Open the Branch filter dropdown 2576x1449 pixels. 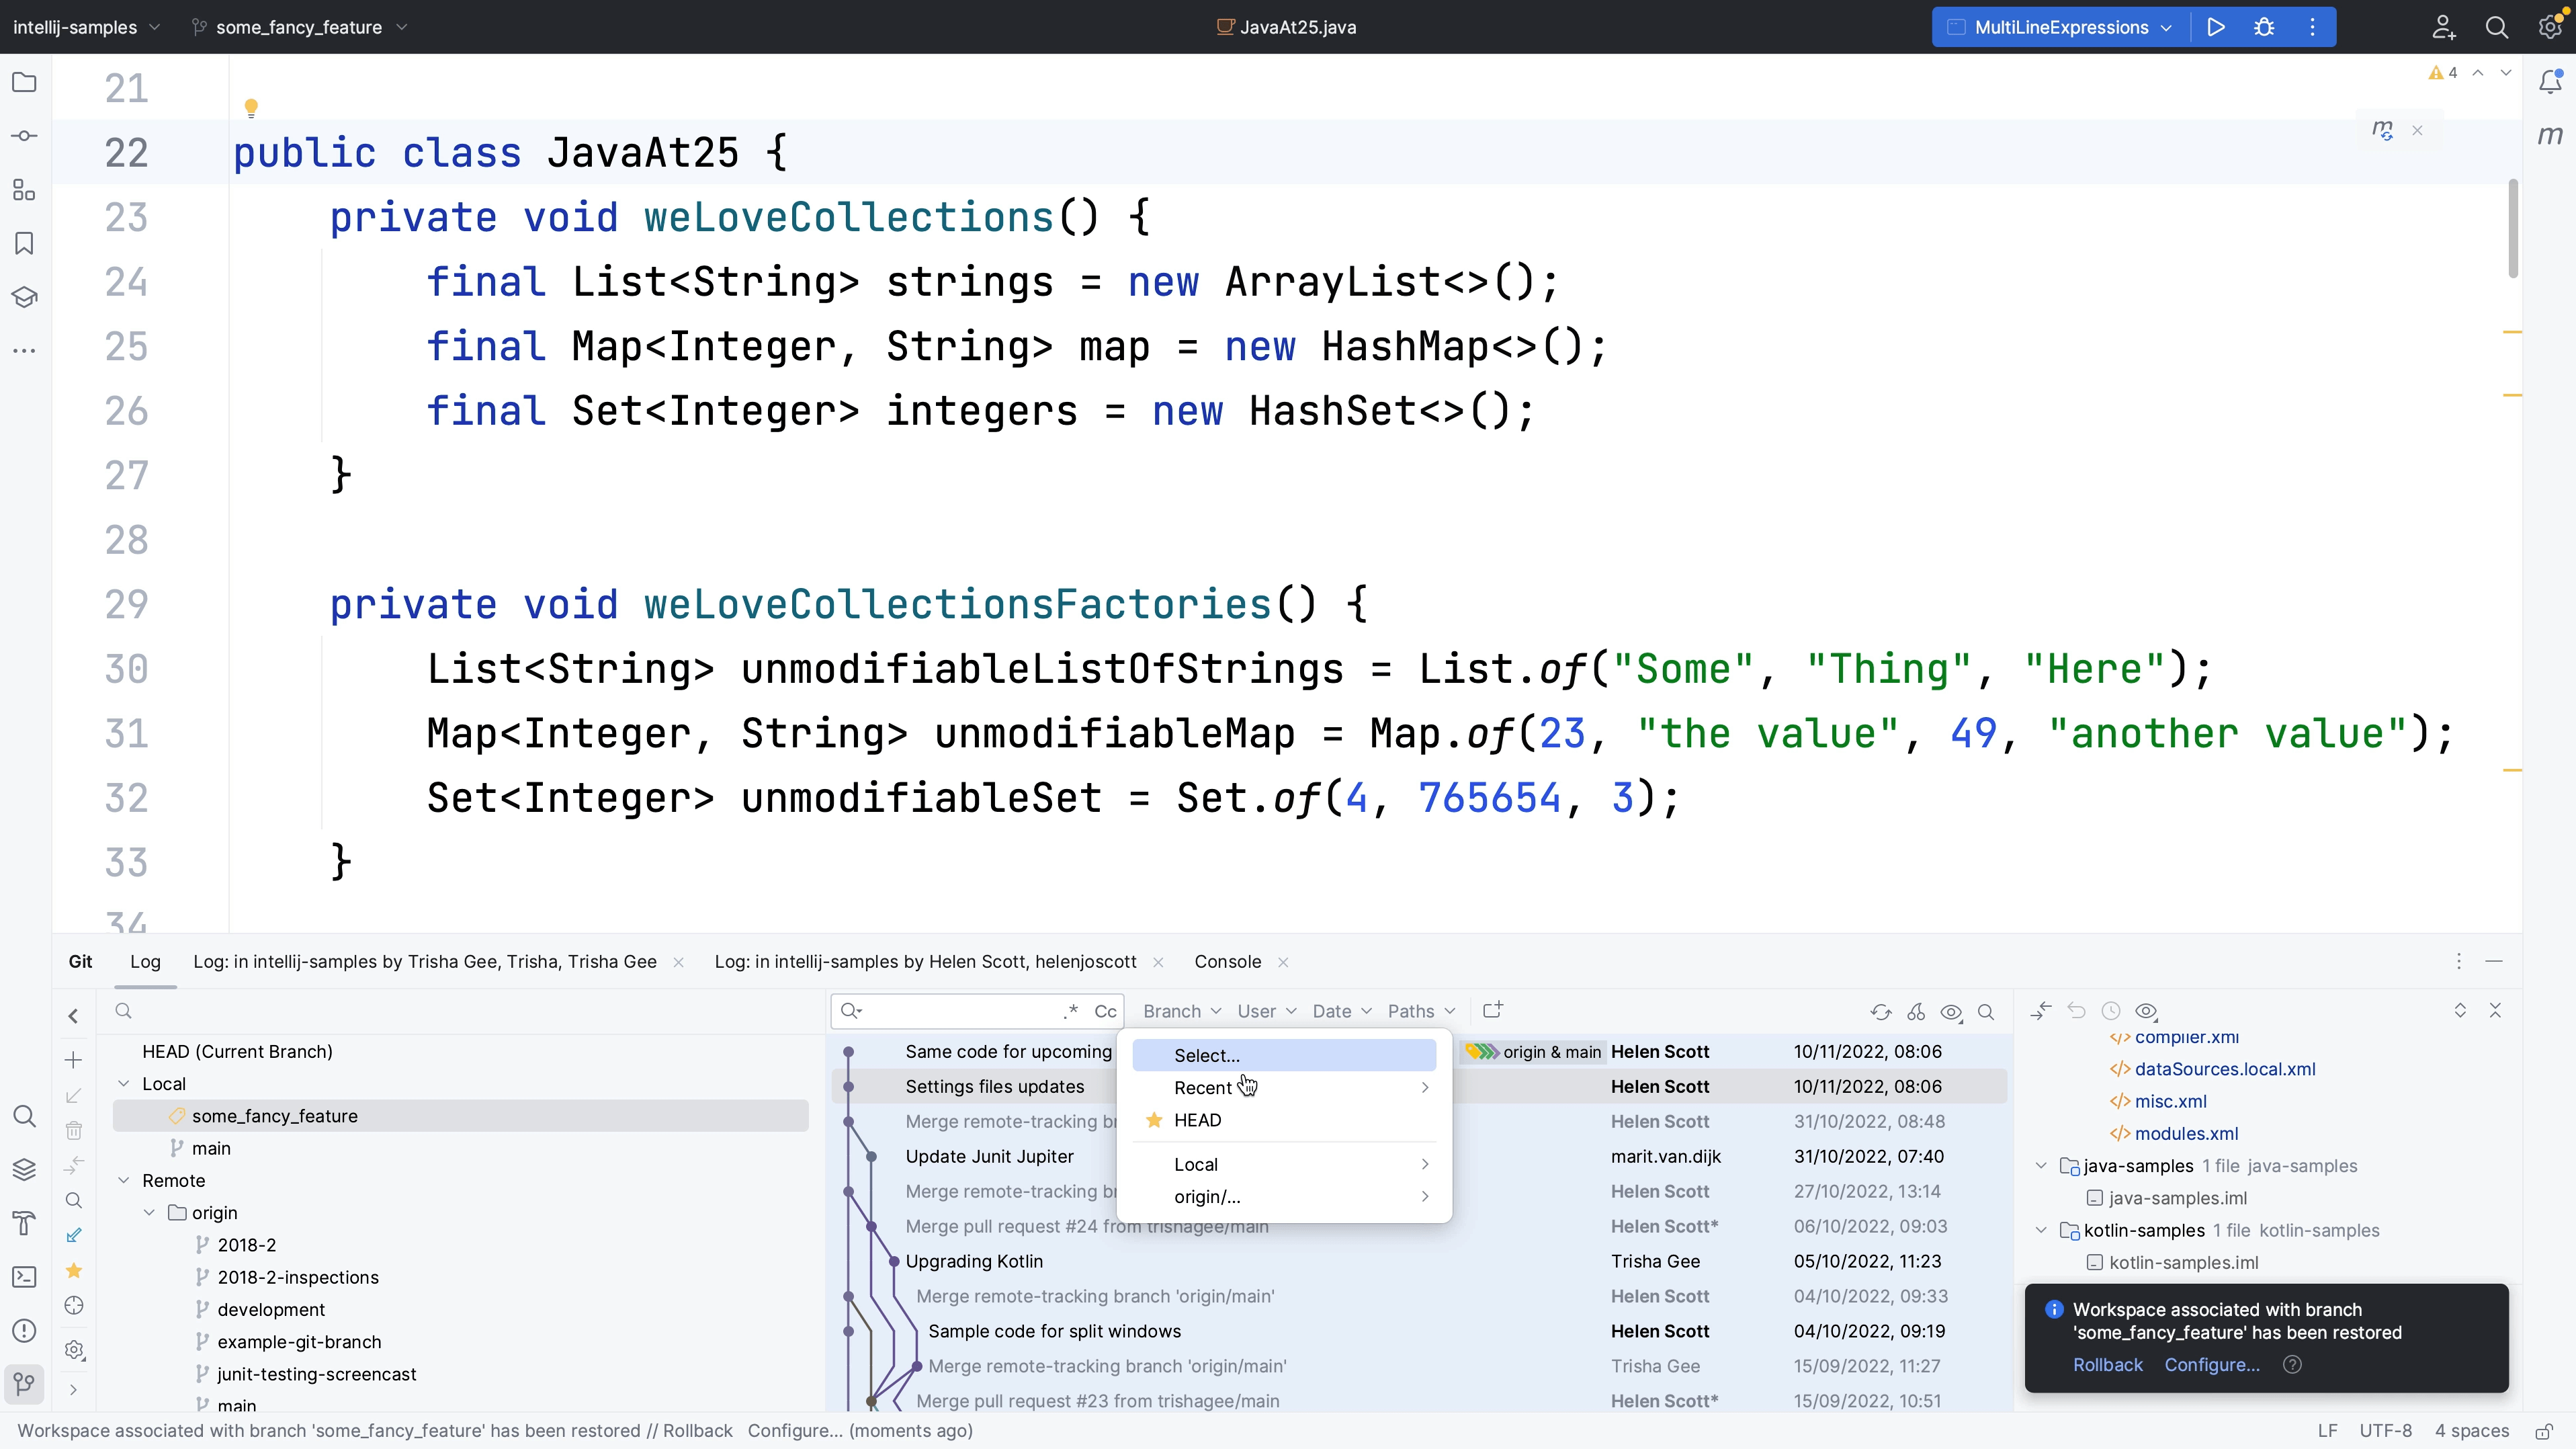pyautogui.click(x=1181, y=1011)
